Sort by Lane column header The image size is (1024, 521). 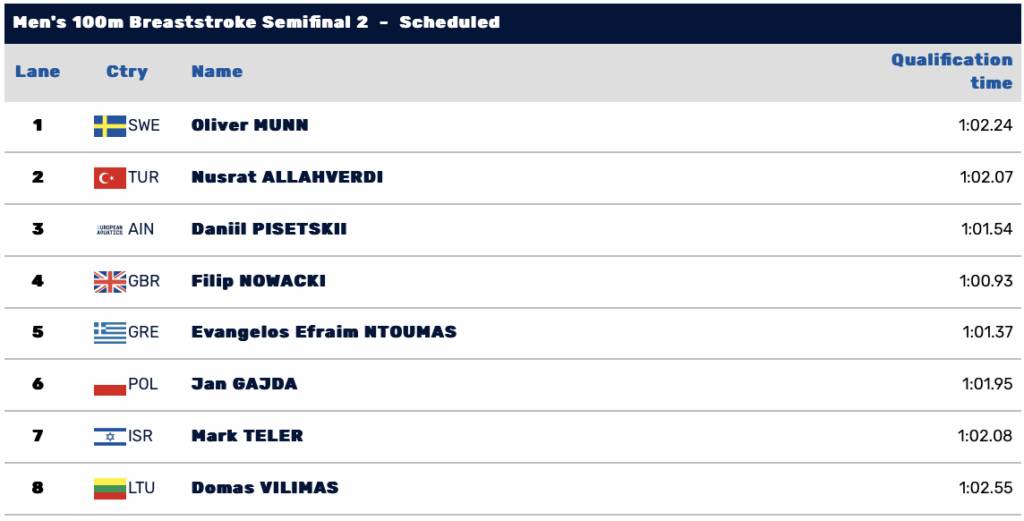click(38, 72)
